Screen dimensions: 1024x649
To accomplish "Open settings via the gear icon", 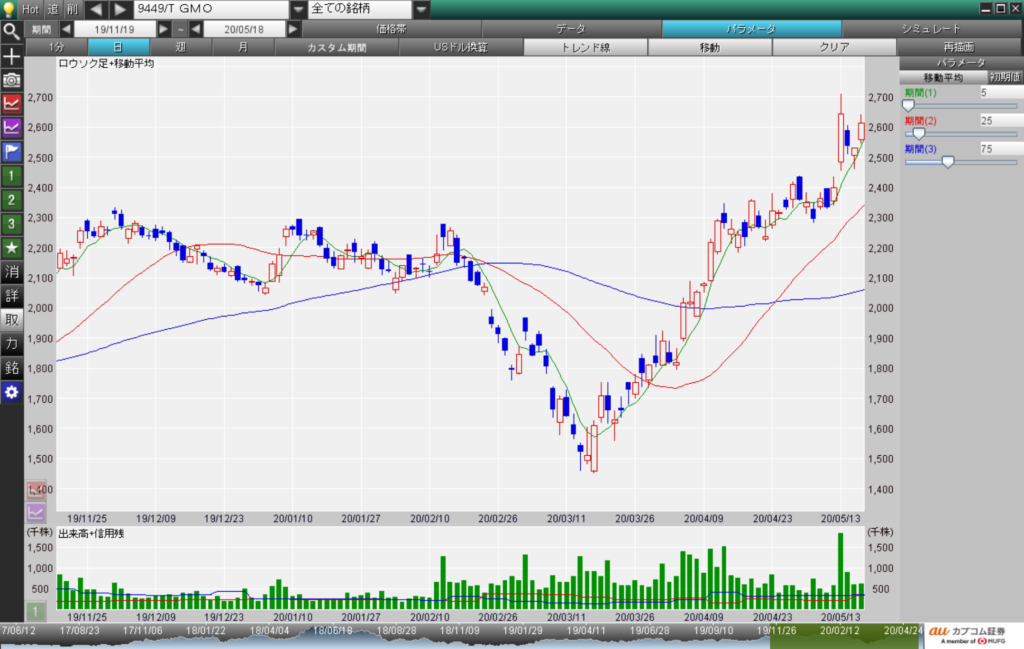I will point(11,392).
